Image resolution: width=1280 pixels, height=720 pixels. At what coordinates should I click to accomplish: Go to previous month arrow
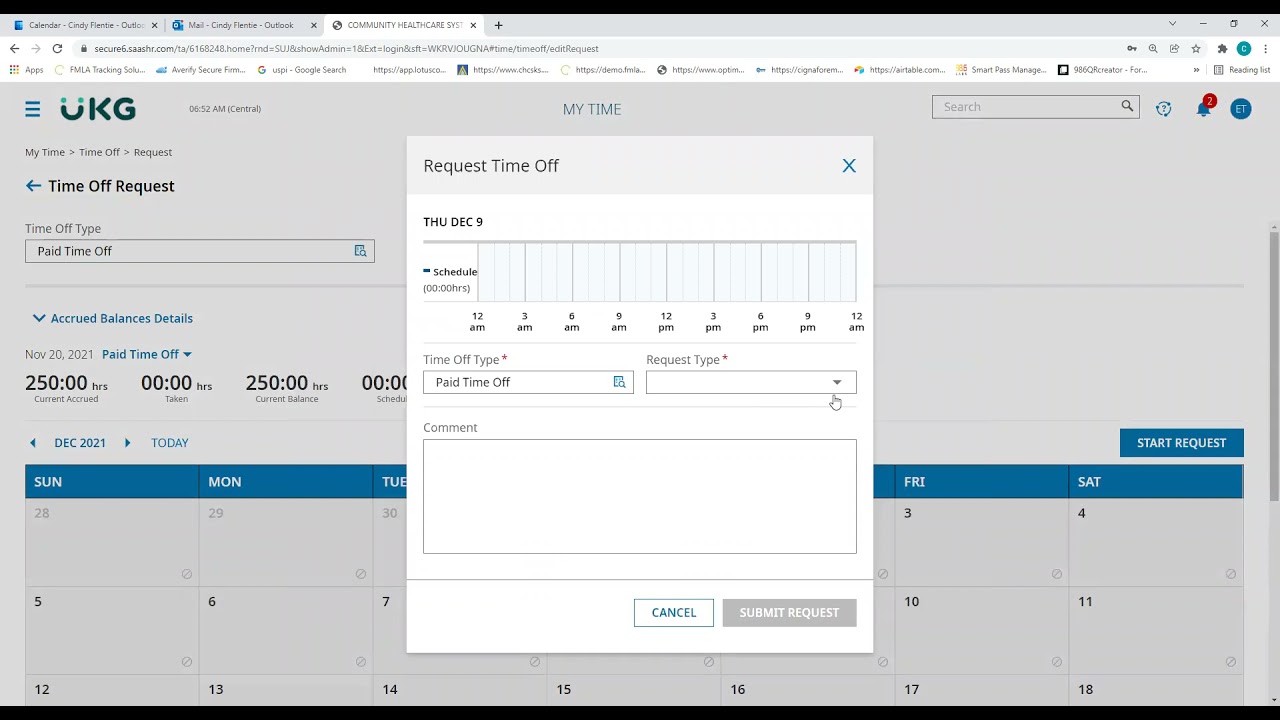point(33,443)
